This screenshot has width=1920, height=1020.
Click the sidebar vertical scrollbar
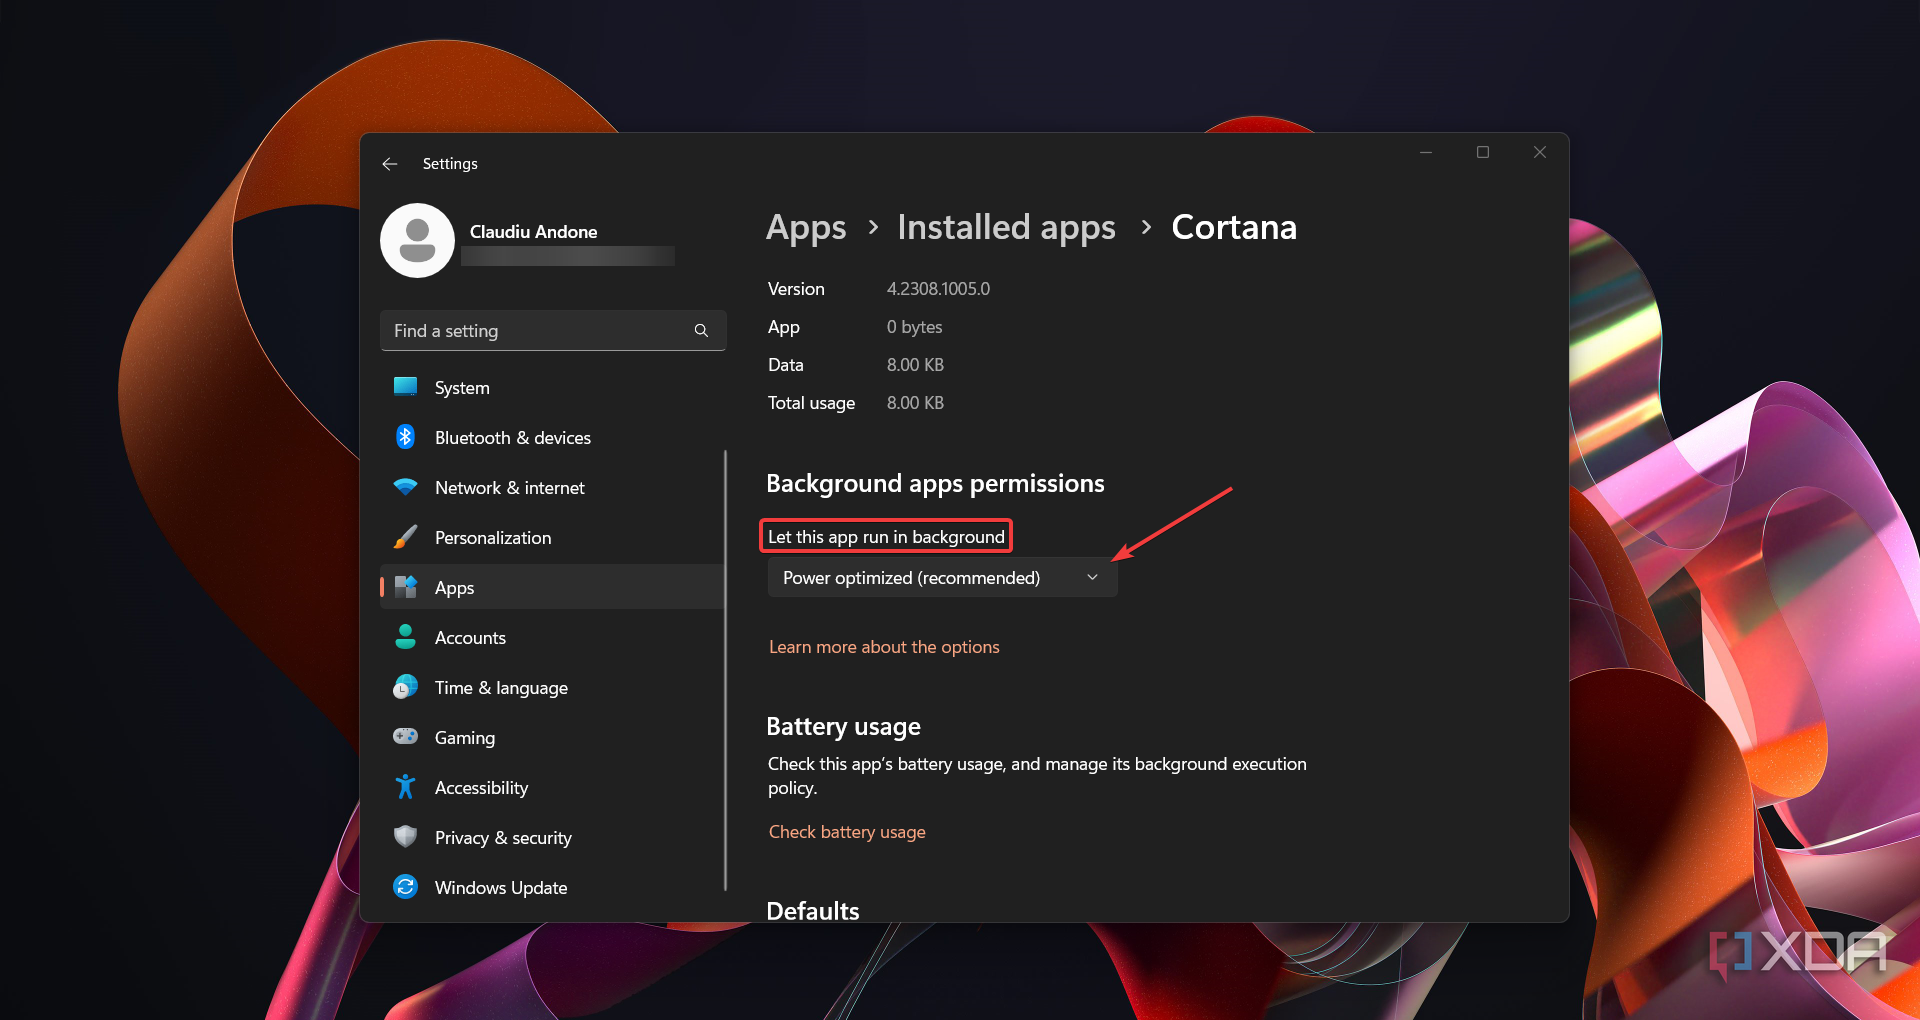tap(725, 670)
